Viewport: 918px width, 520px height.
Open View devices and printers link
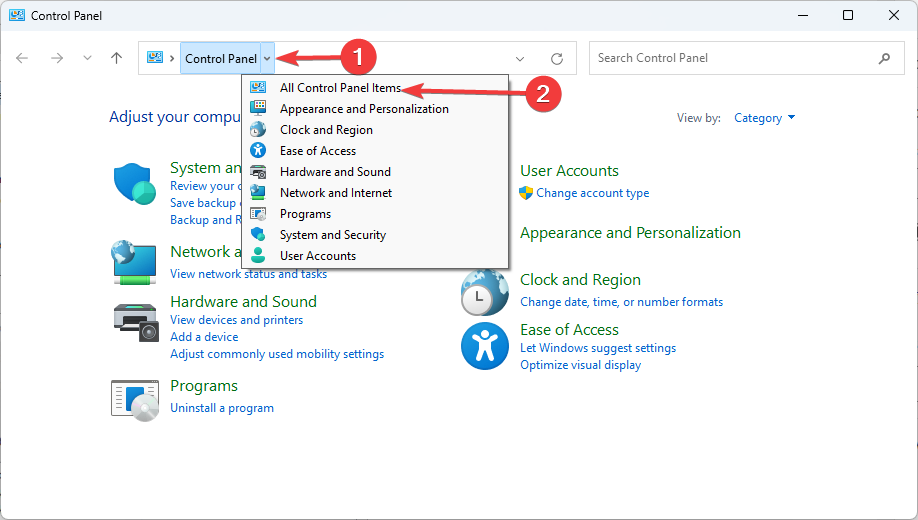point(237,320)
